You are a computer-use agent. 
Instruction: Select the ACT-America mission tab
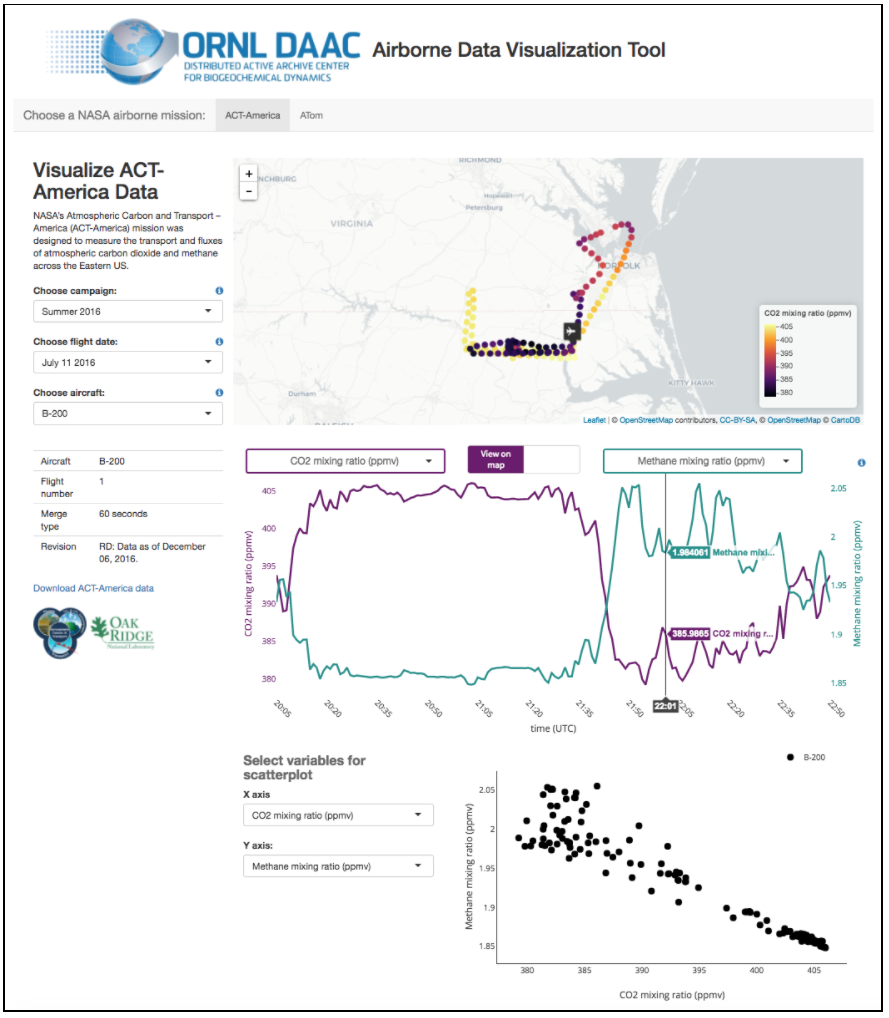click(x=252, y=115)
